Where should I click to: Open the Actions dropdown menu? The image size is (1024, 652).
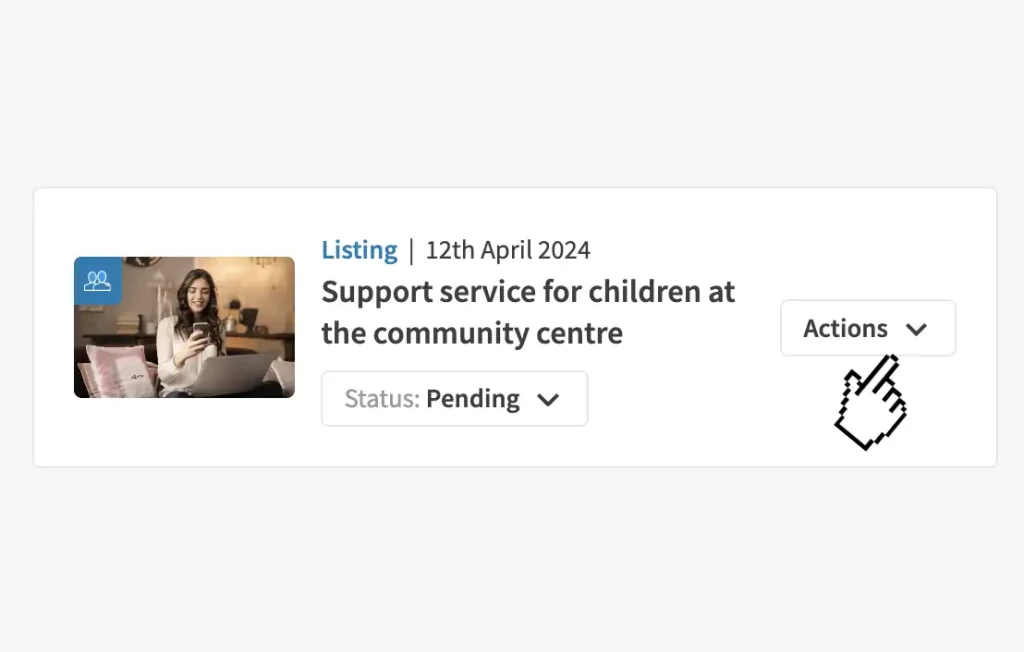[867, 328]
